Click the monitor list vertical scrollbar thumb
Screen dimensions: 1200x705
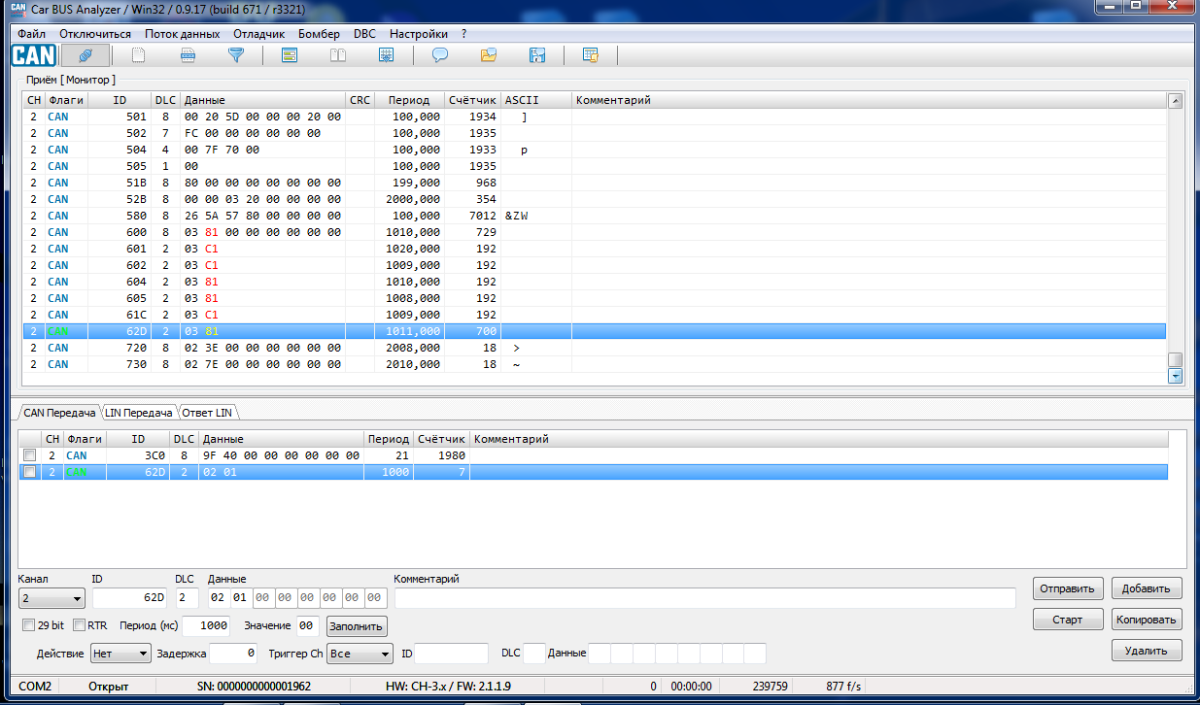click(x=1175, y=360)
